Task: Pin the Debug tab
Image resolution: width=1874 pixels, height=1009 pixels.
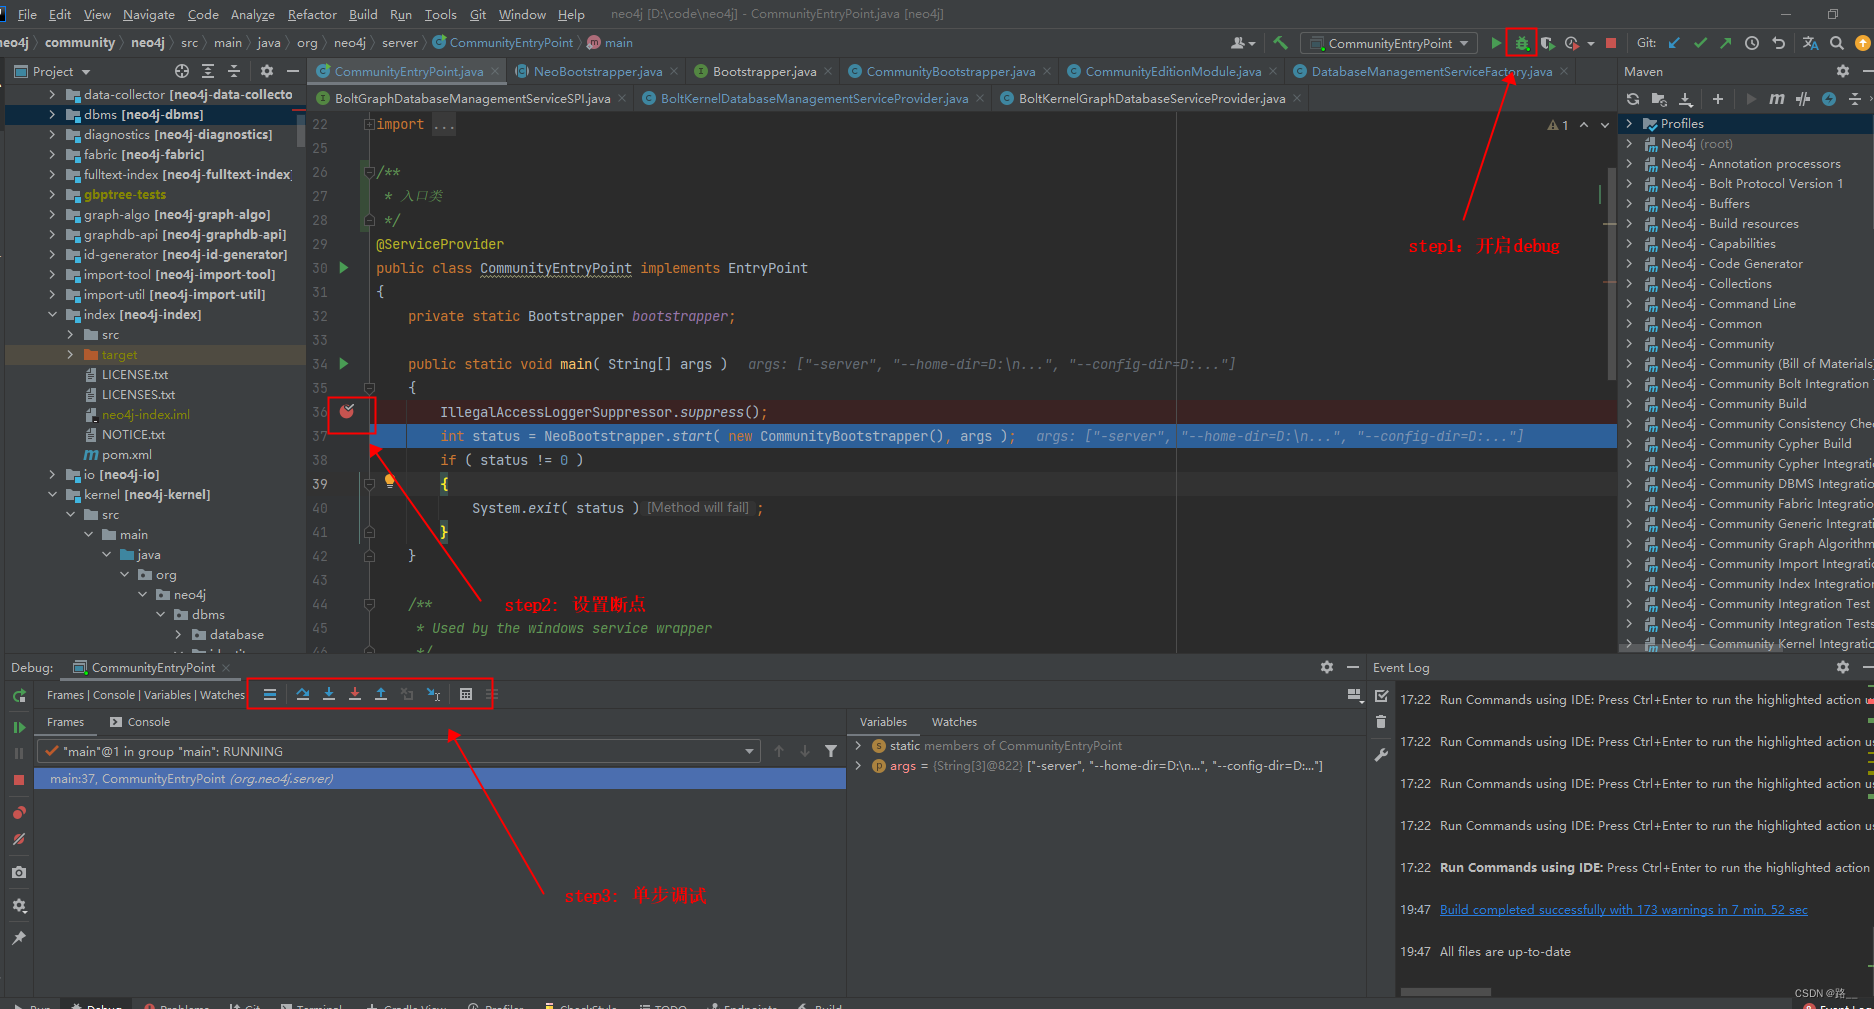Action: pyautogui.click(x=19, y=938)
